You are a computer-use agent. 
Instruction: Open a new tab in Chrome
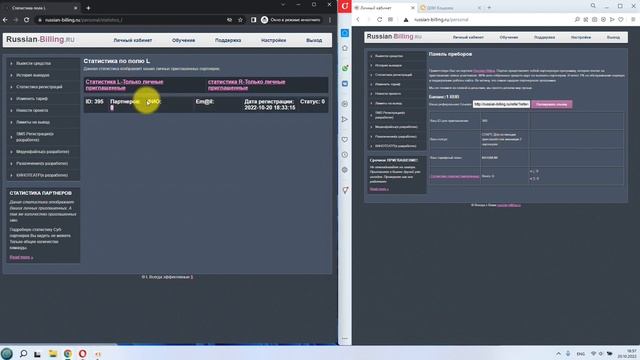[x=88, y=8]
